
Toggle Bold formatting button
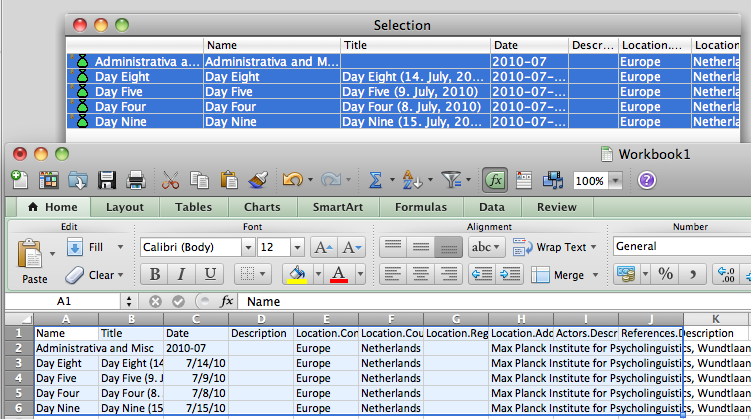154,274
